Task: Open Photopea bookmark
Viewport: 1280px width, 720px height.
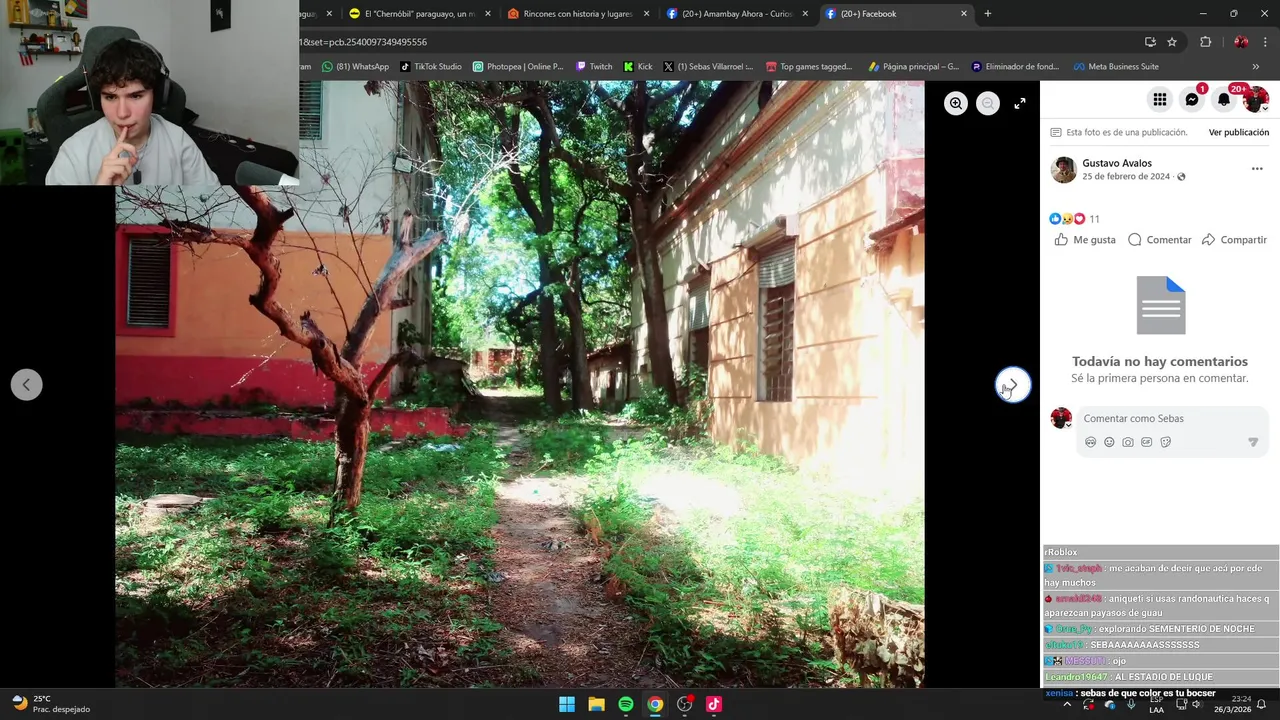Action: (518, 67)
